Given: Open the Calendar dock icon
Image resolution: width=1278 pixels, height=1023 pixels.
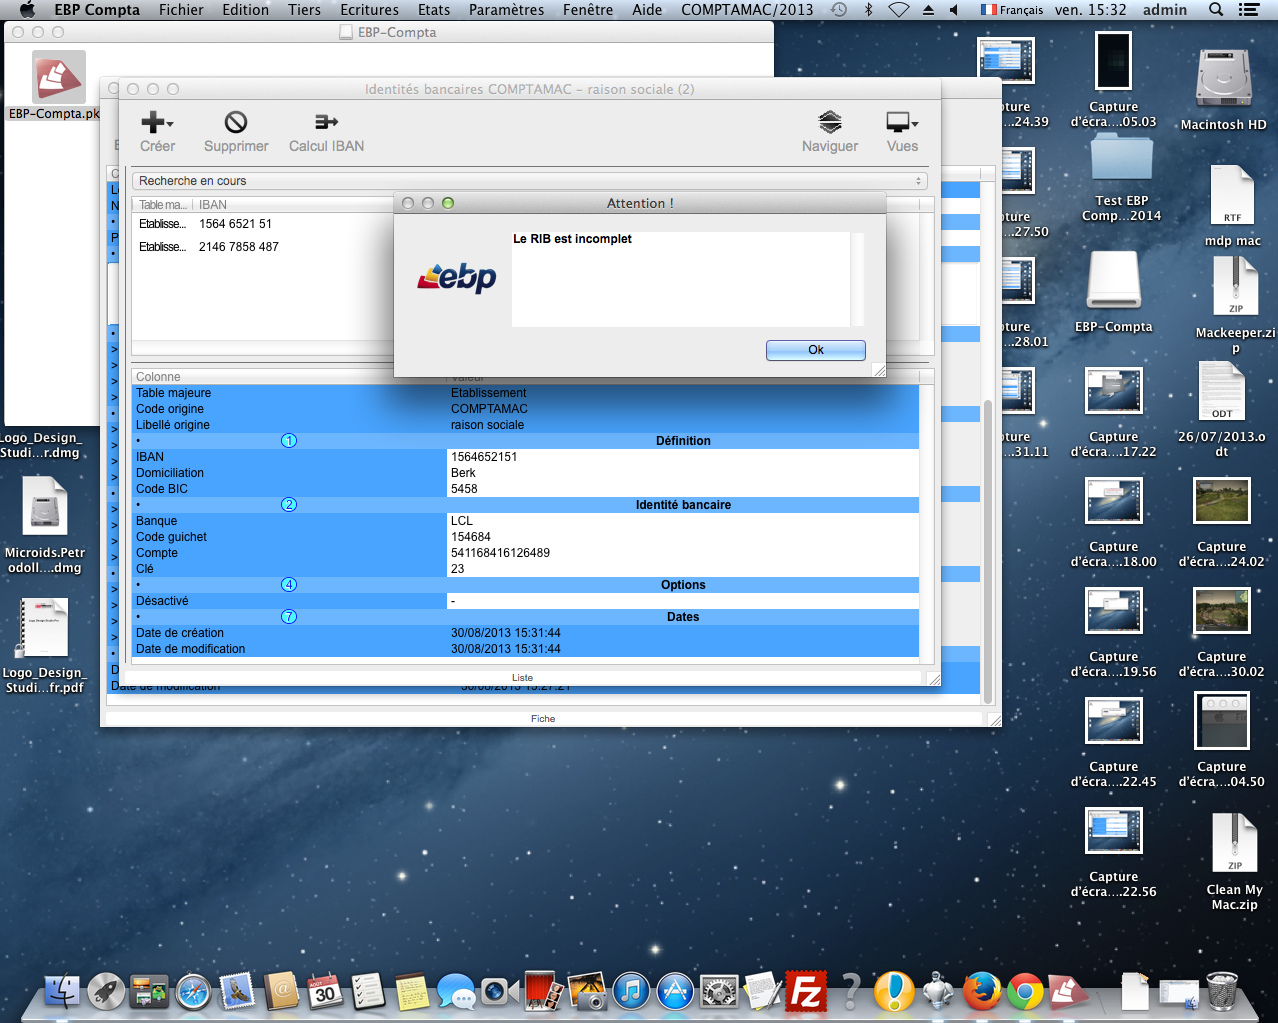Looking at the screenshot, I should pyautogui.click(x=325, y=992).
